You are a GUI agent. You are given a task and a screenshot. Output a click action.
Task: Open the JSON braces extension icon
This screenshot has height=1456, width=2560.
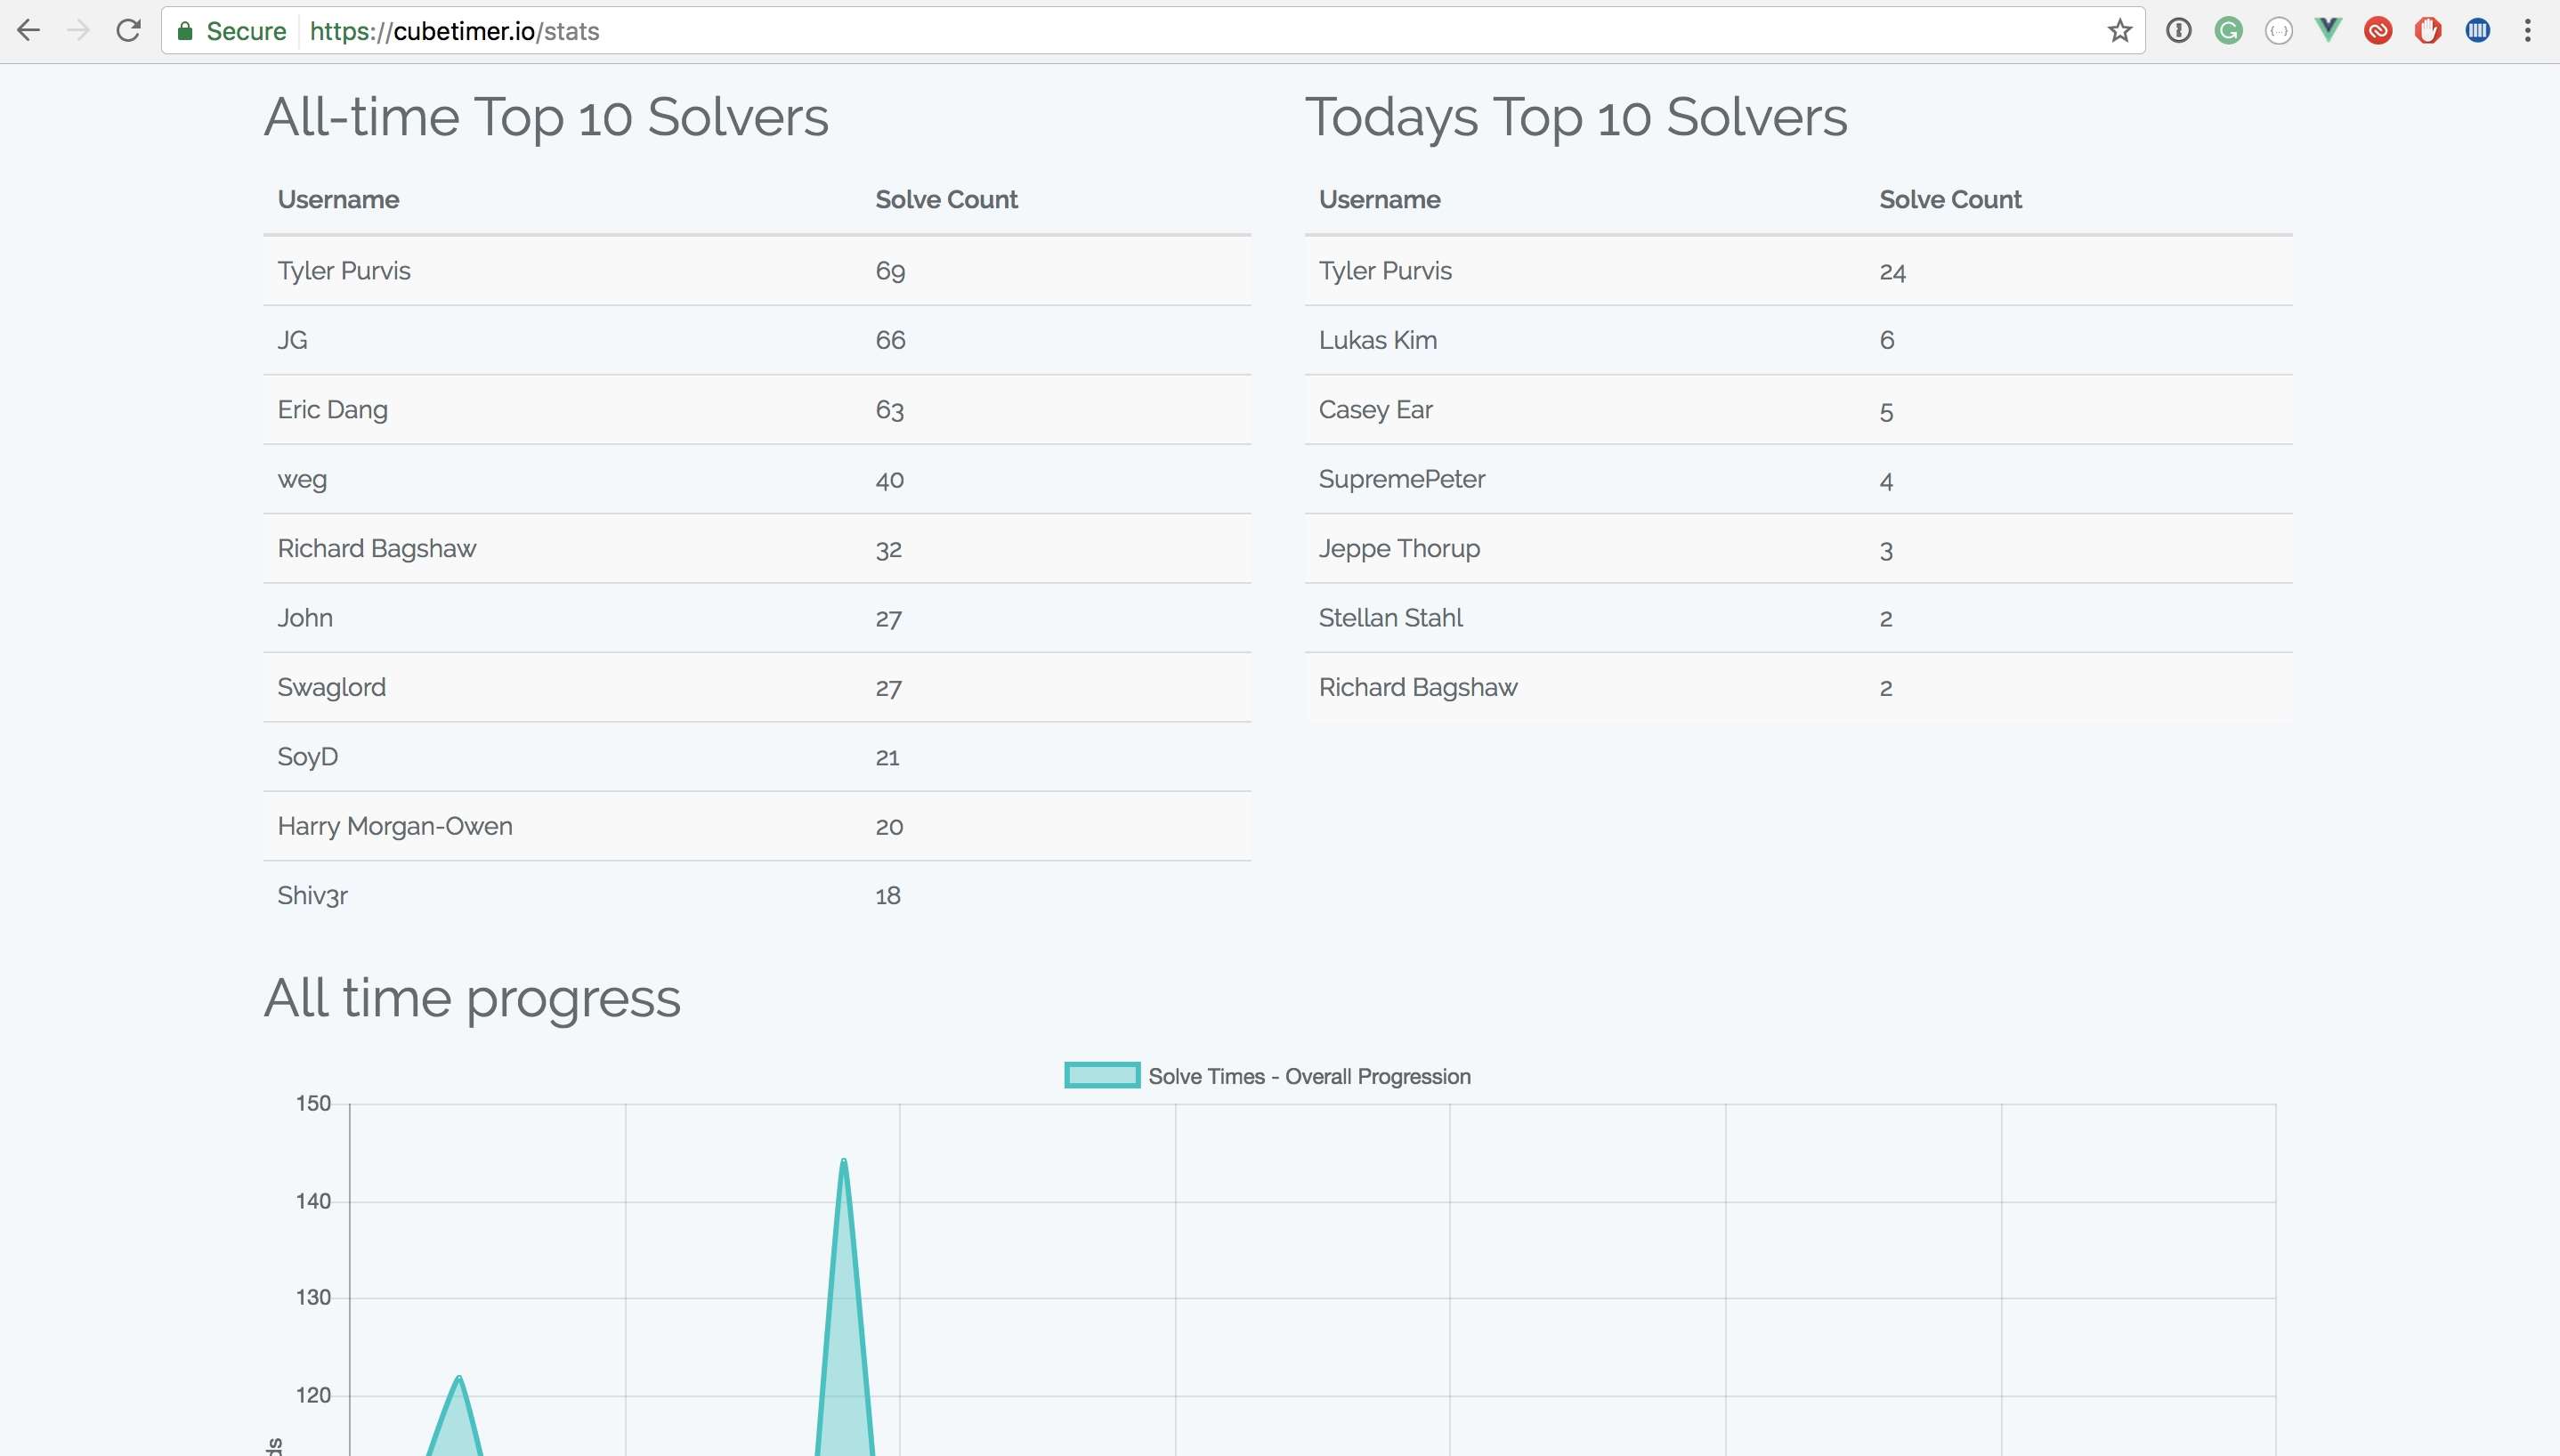coord(2278,31)
